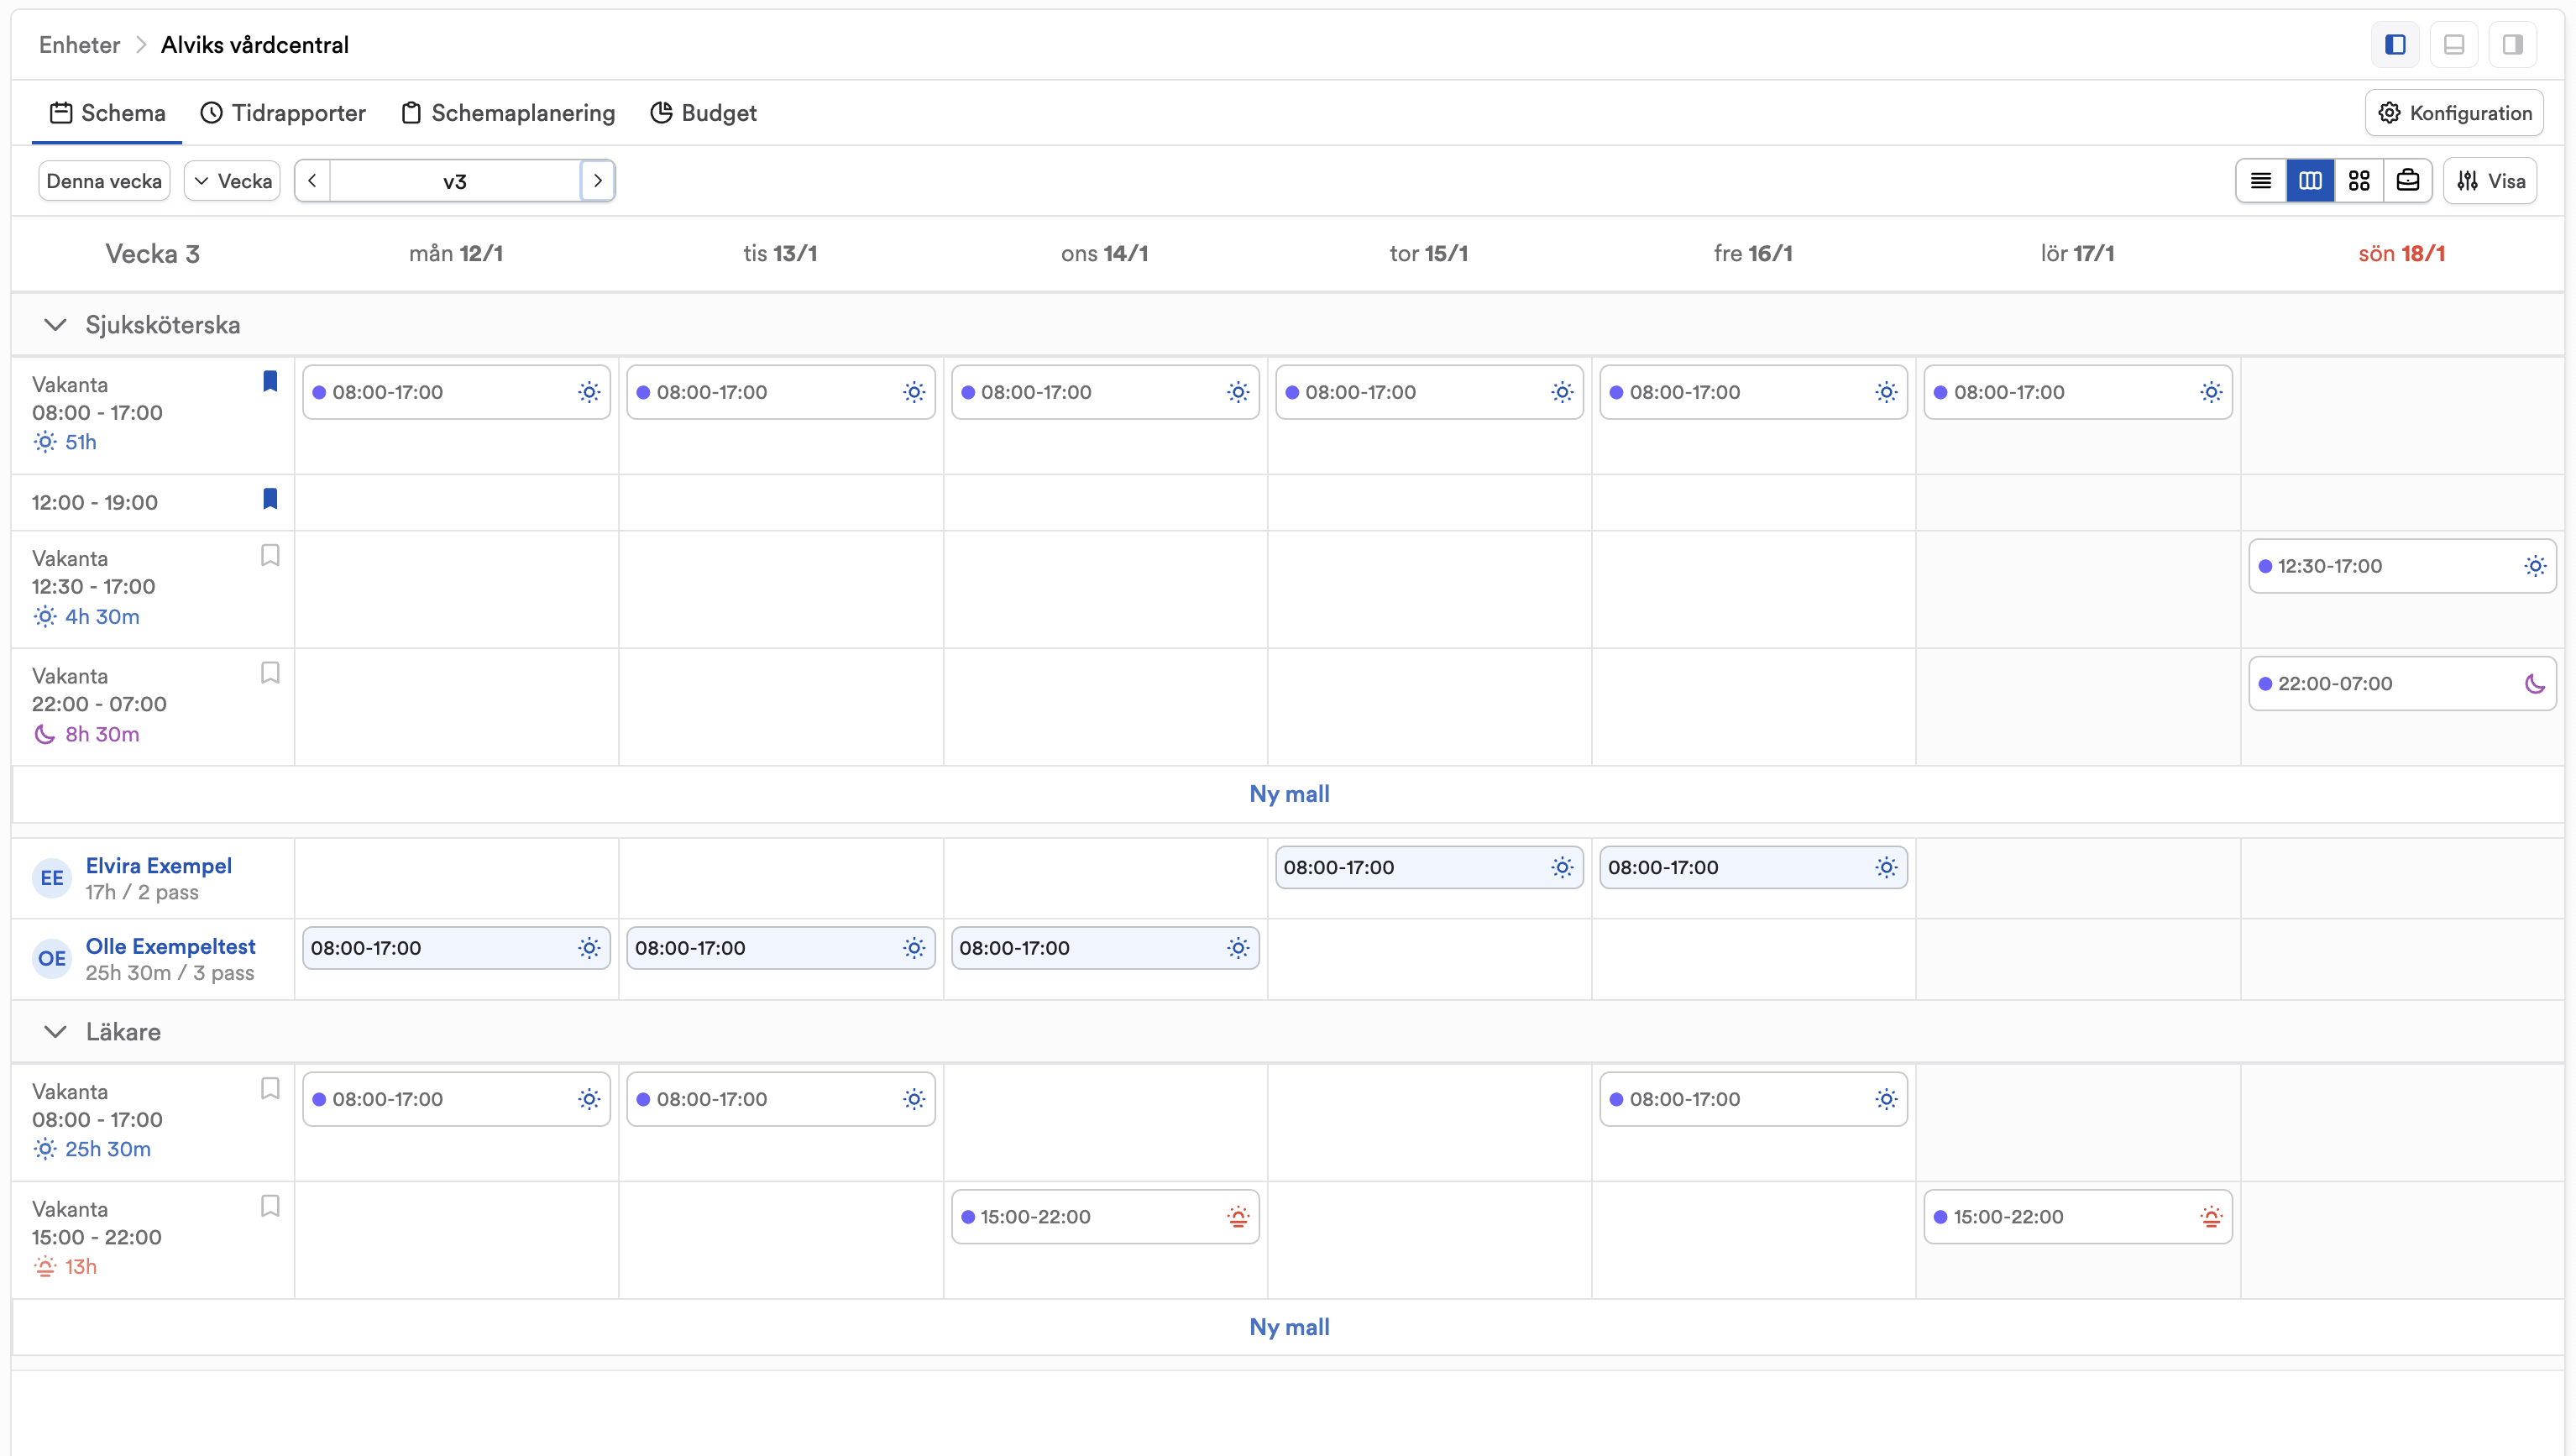
Task: Click the Alviks vårdcentral breadcrumb
Action: [255, 45]
